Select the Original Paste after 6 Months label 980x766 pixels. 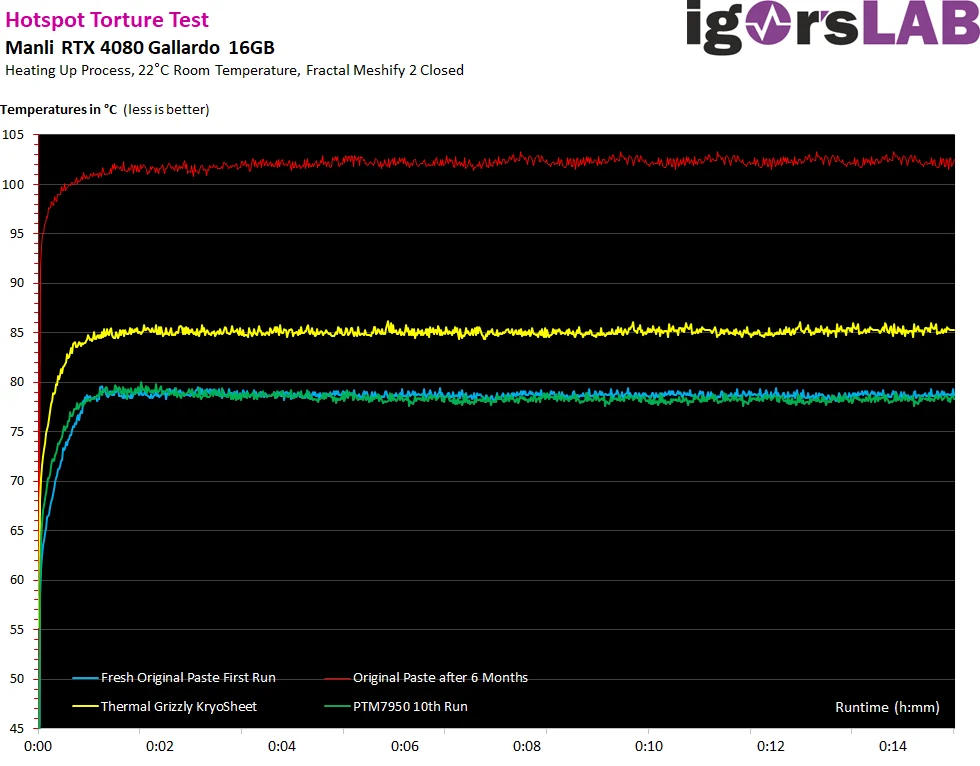pos(441,678)
